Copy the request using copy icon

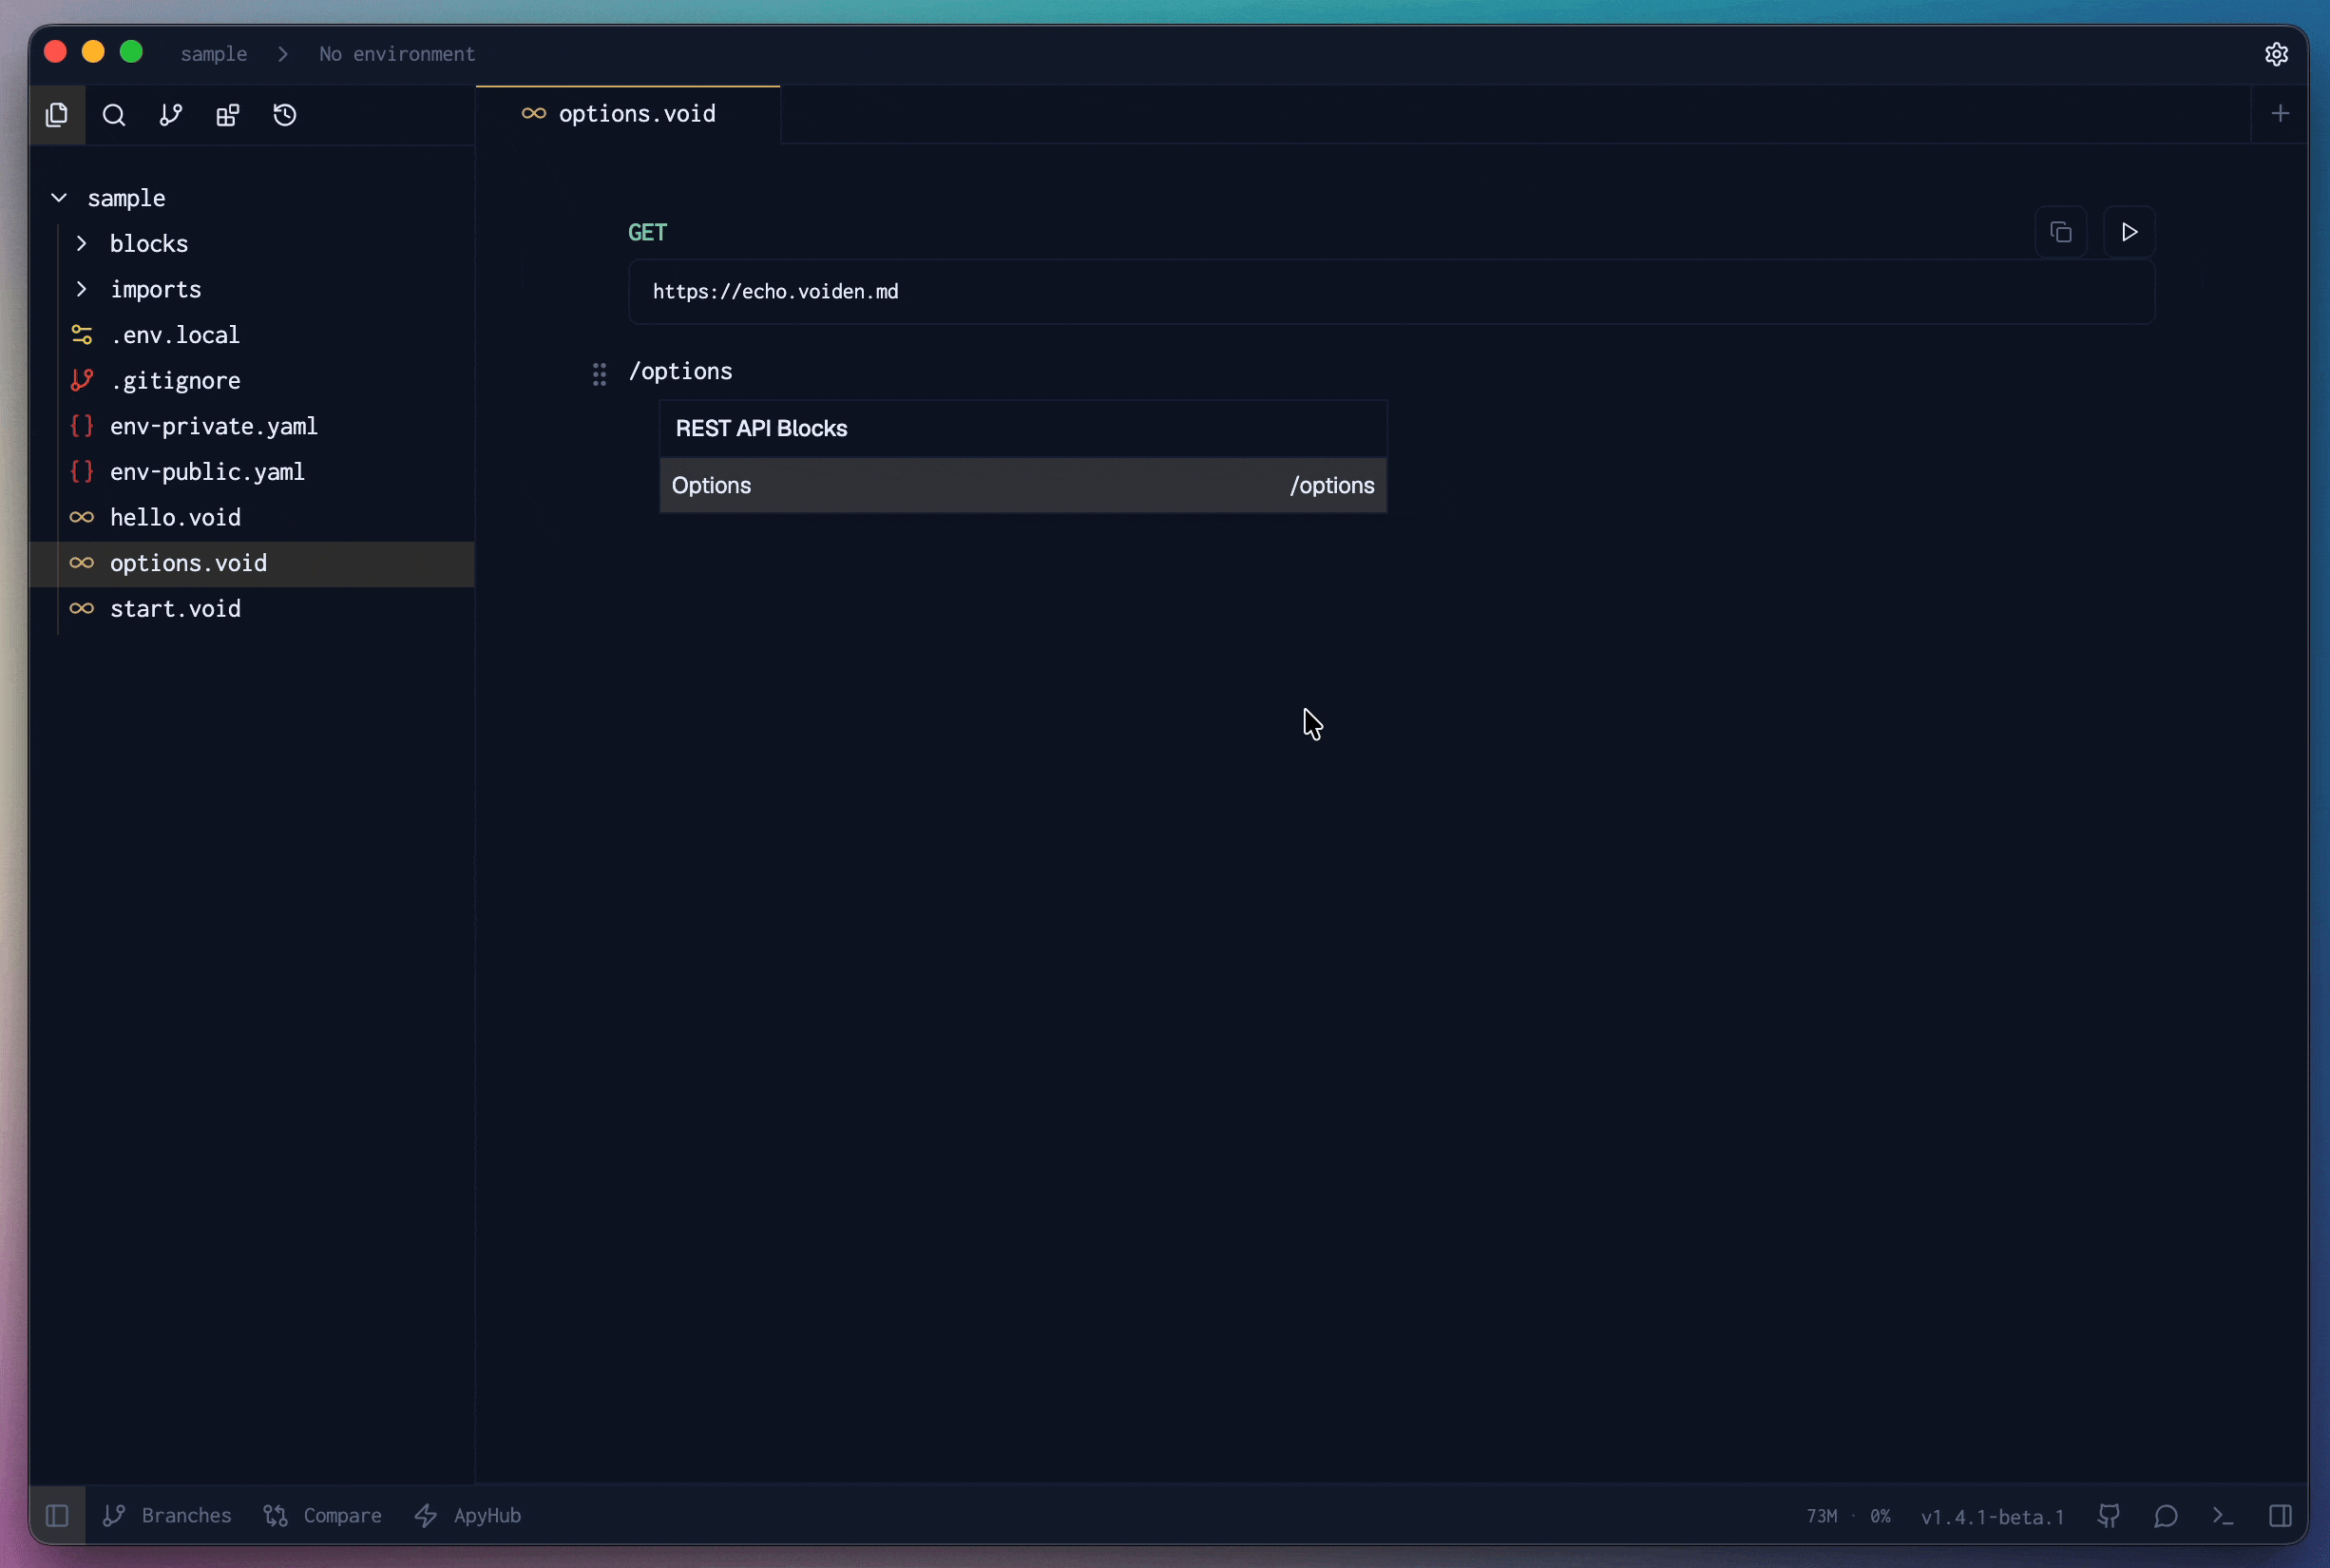coord(2060,232)
